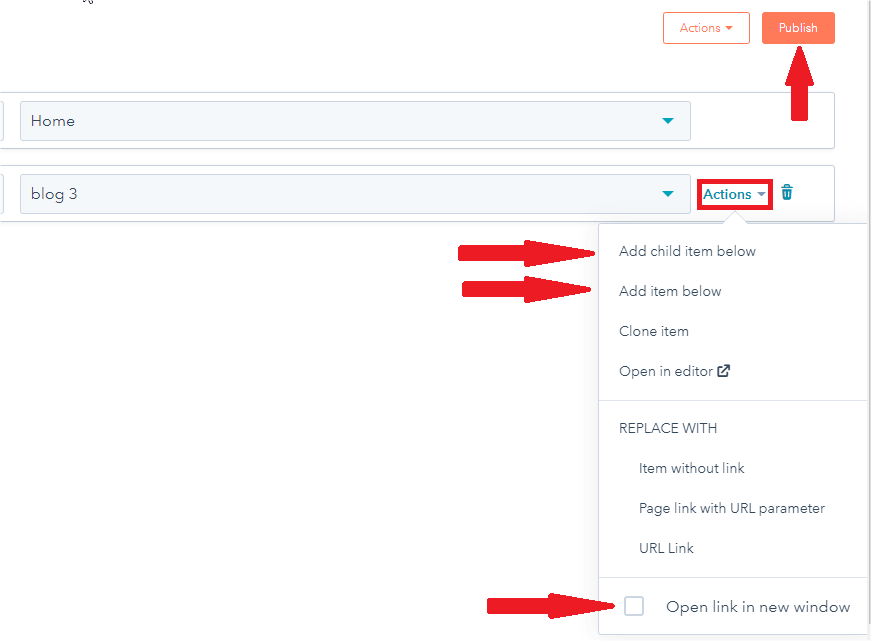Select 'Add item below' option
Screen dimensions: 871x641
[670, 291]
